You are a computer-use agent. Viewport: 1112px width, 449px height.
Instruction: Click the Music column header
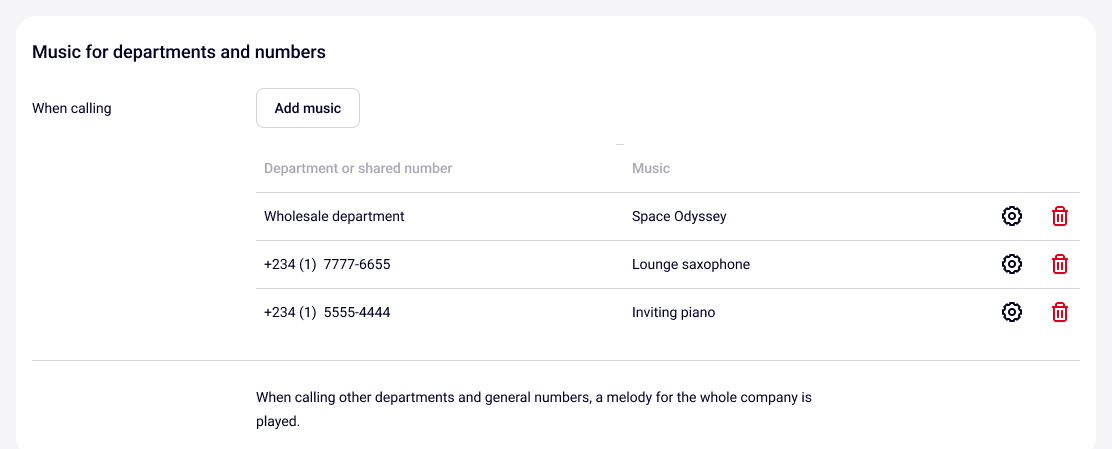(651, 168)
